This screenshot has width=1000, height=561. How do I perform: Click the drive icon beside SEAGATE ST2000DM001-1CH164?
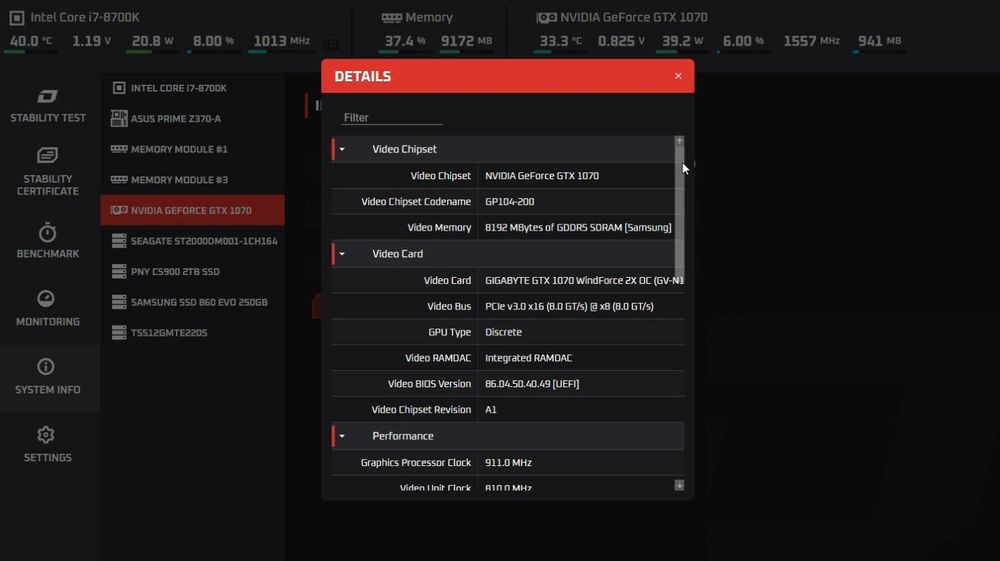(x=119, y=240)
